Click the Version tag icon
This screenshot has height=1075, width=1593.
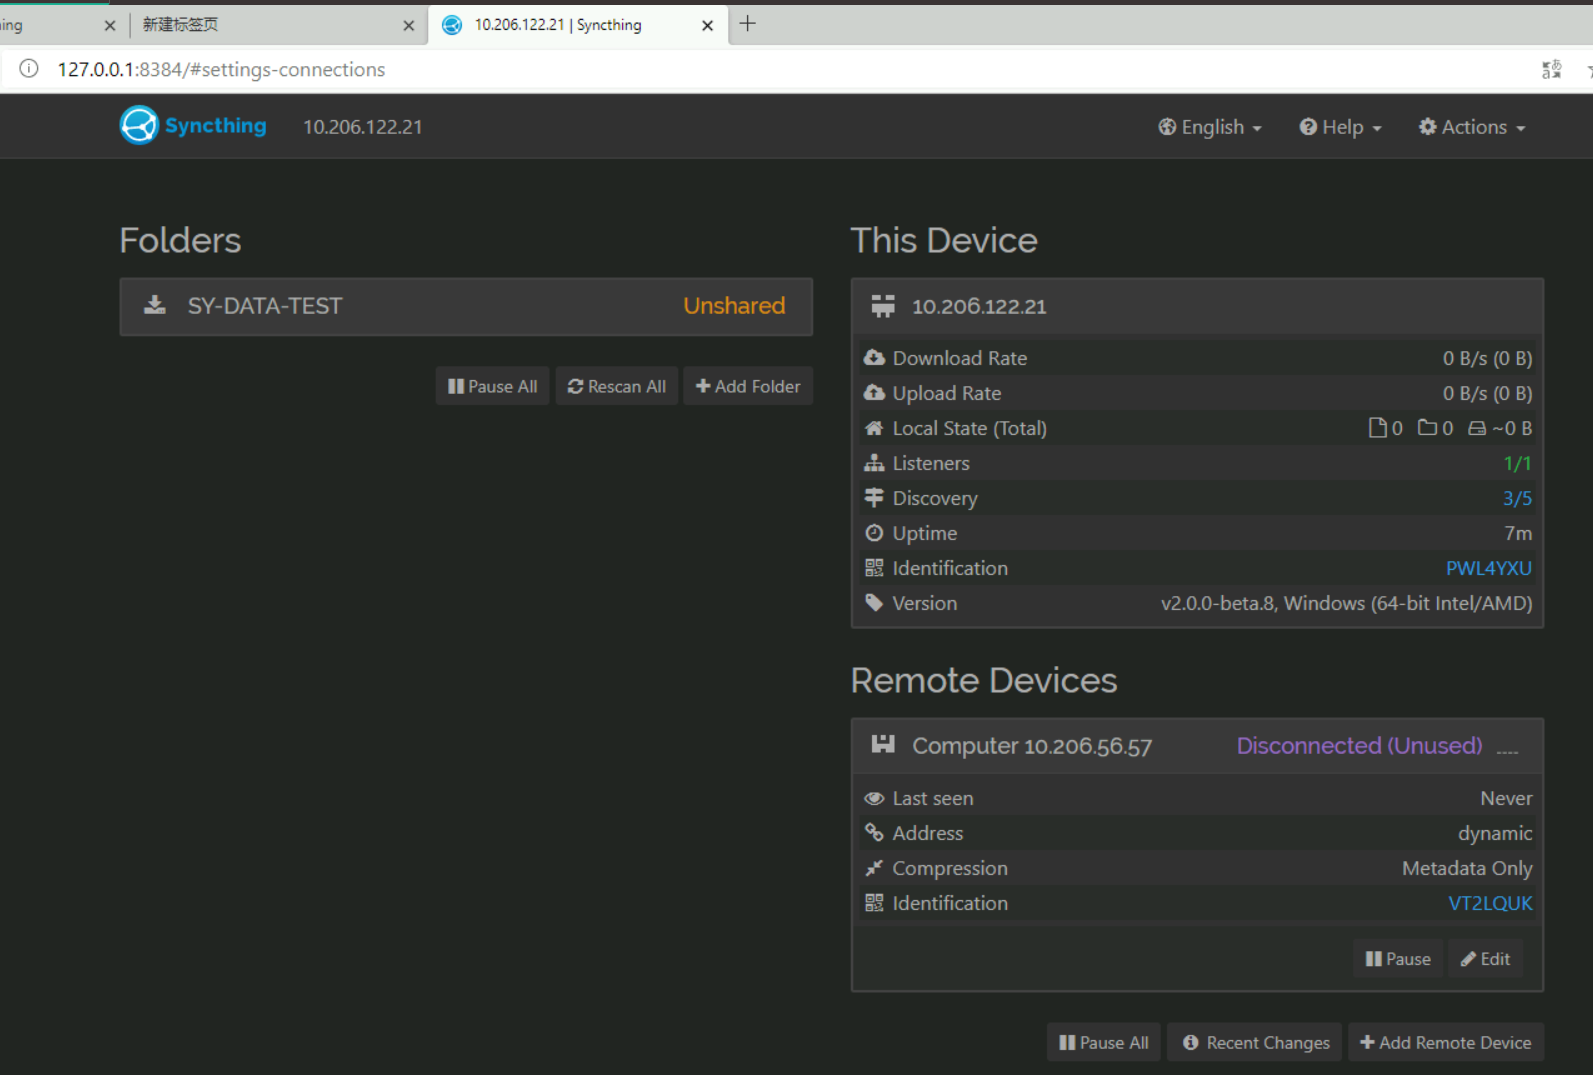pos(874,603)
